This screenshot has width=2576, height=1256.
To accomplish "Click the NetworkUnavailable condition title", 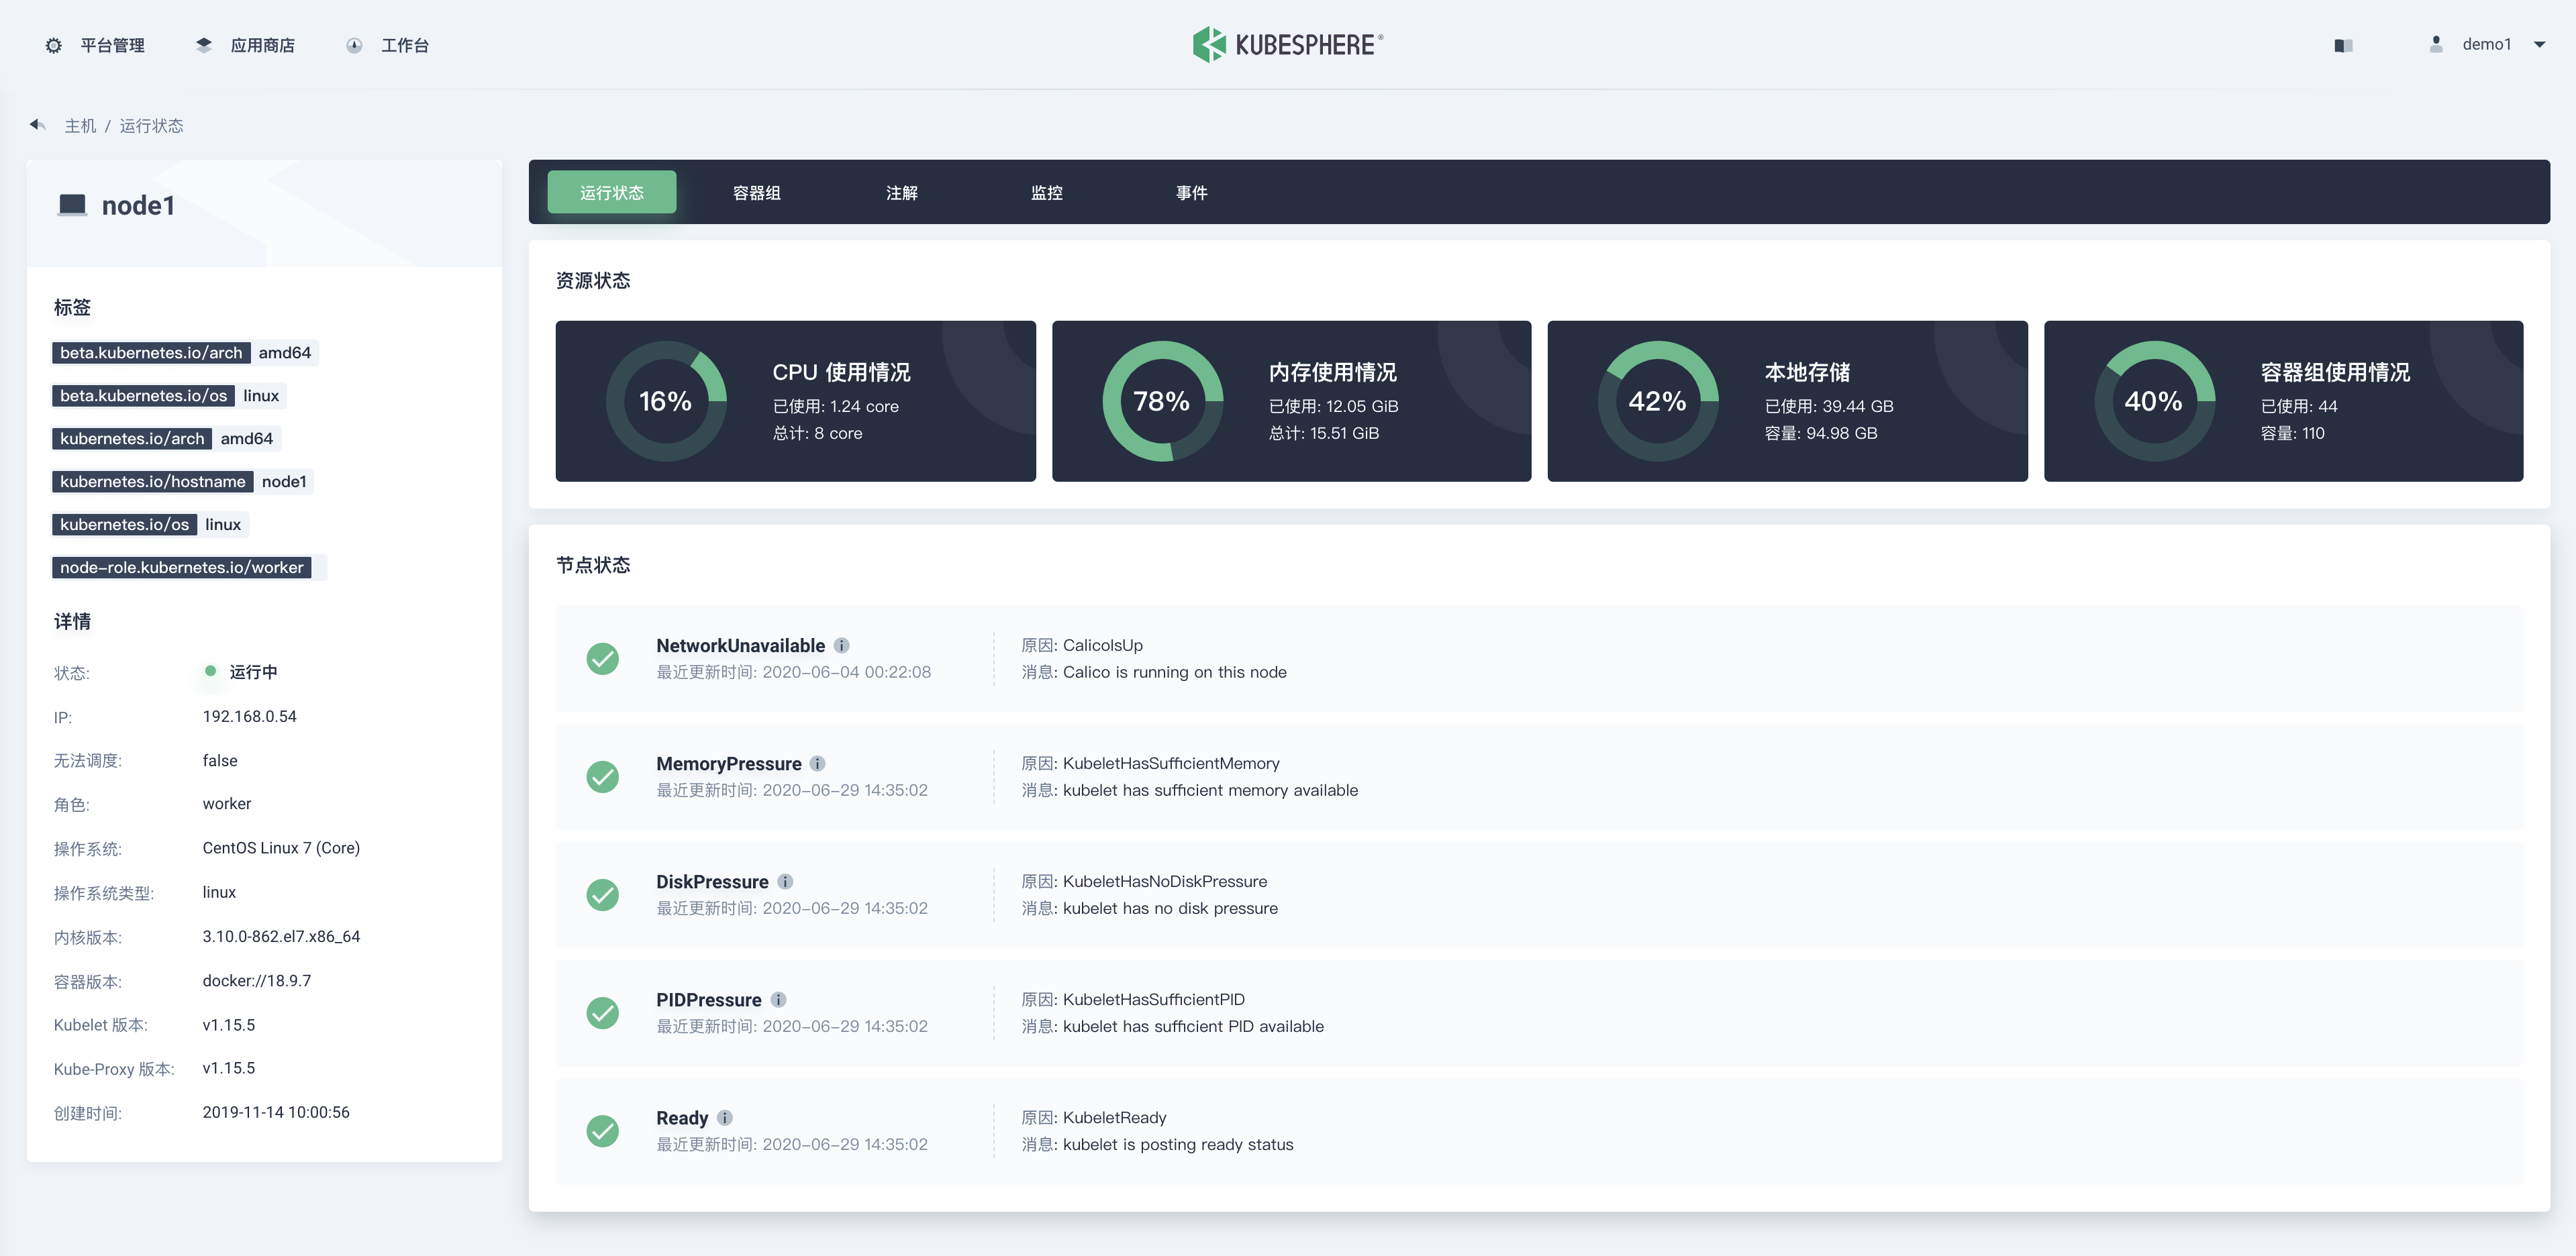I will point(740,646).
